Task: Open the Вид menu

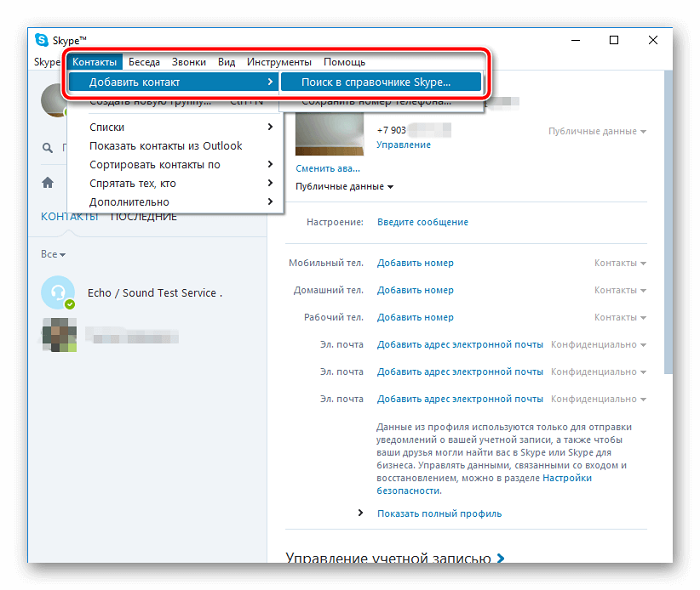Action: pos(226,62)
